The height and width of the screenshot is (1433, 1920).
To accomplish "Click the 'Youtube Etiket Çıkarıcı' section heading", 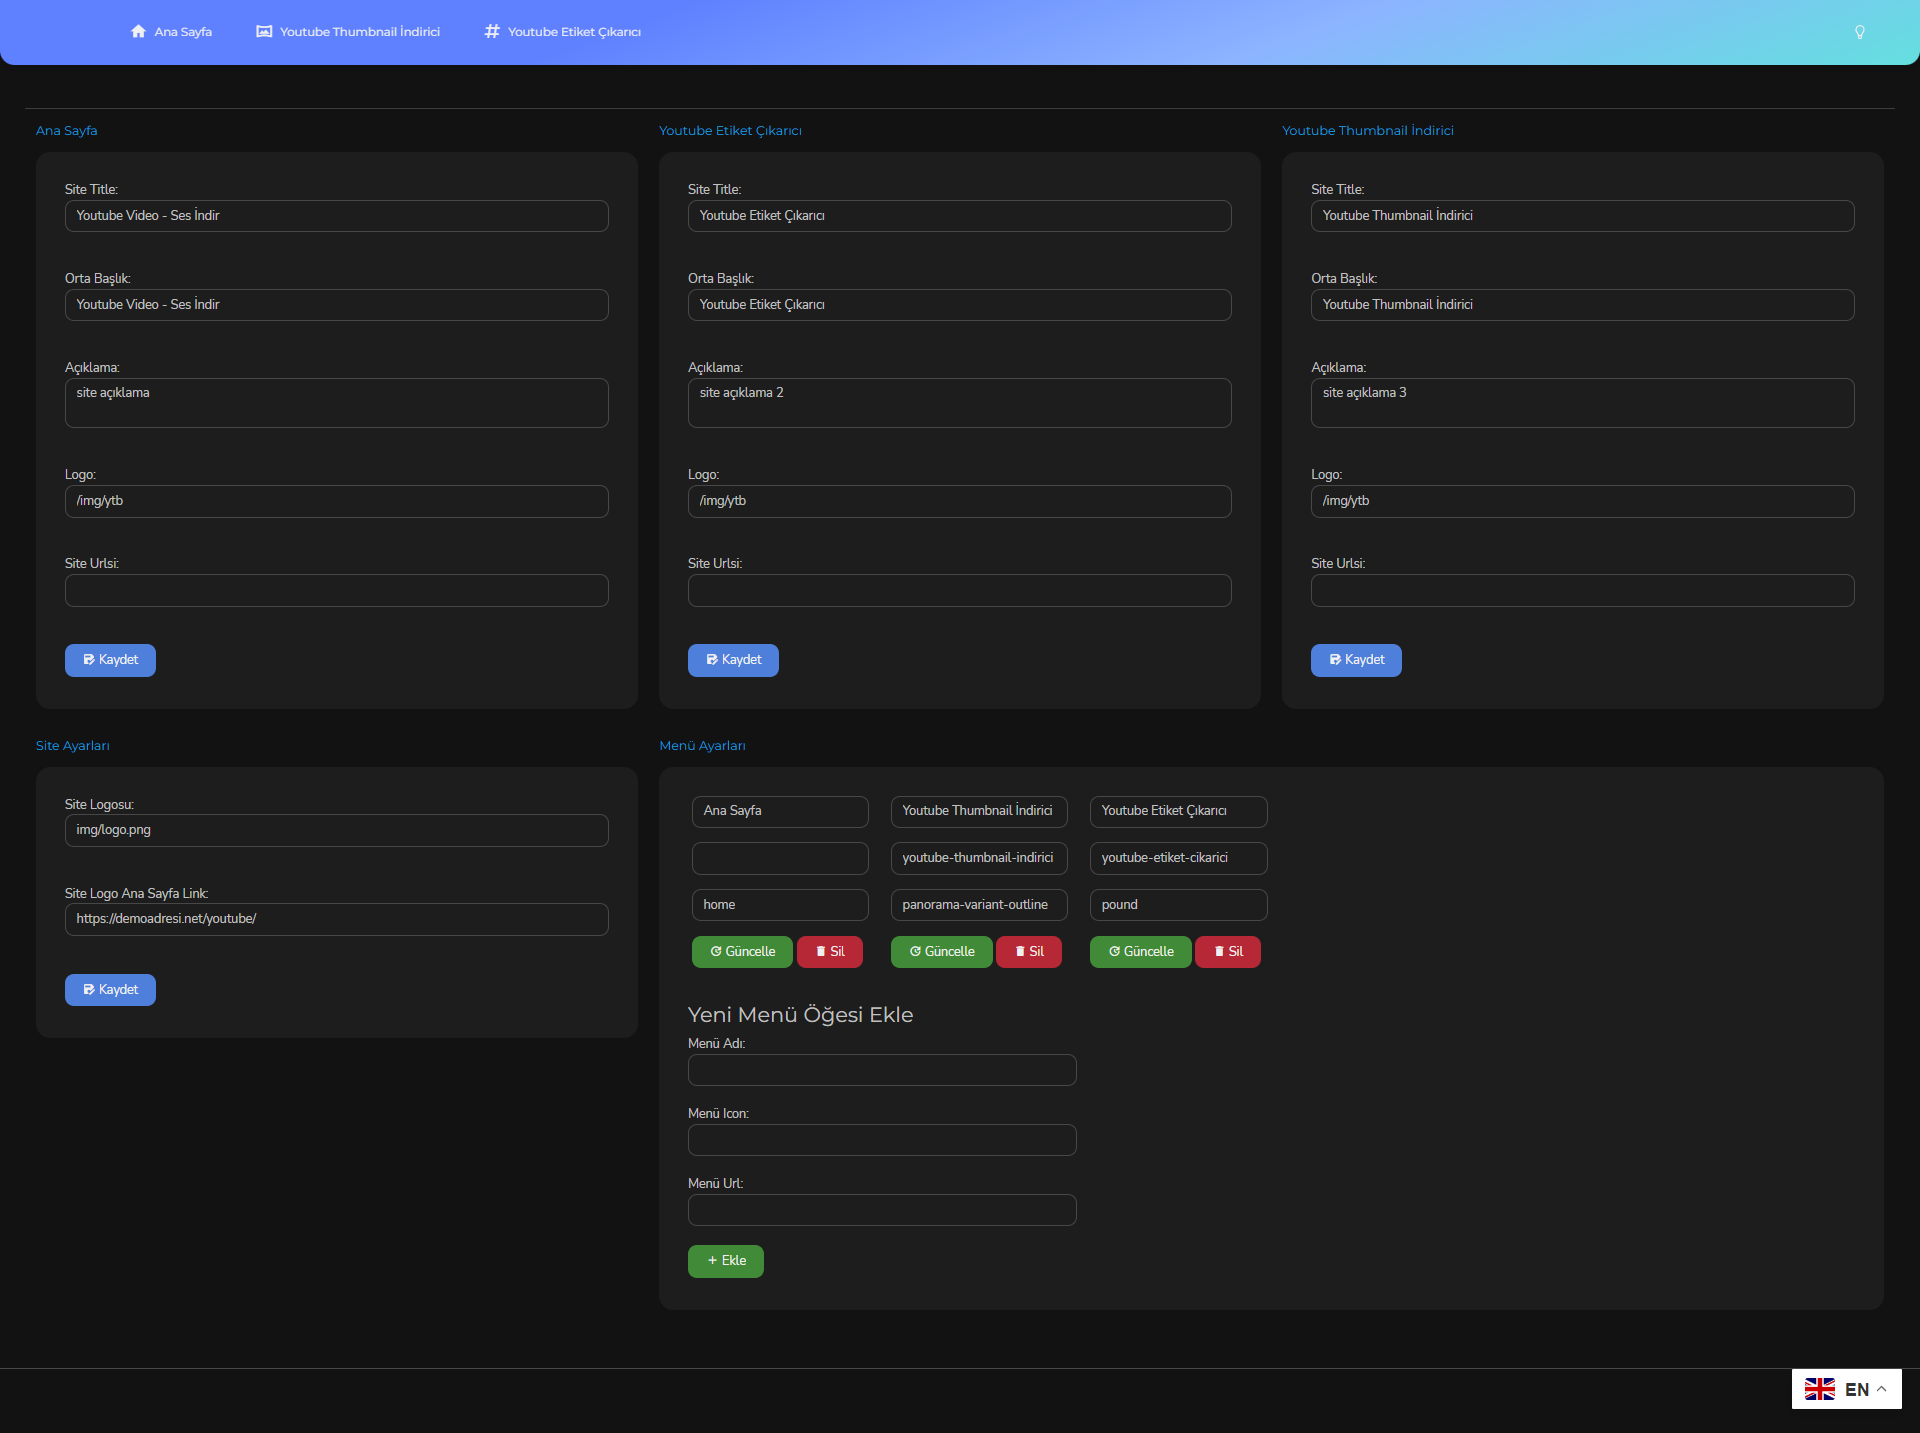I will pyautogui.click(x=730, y=131).
